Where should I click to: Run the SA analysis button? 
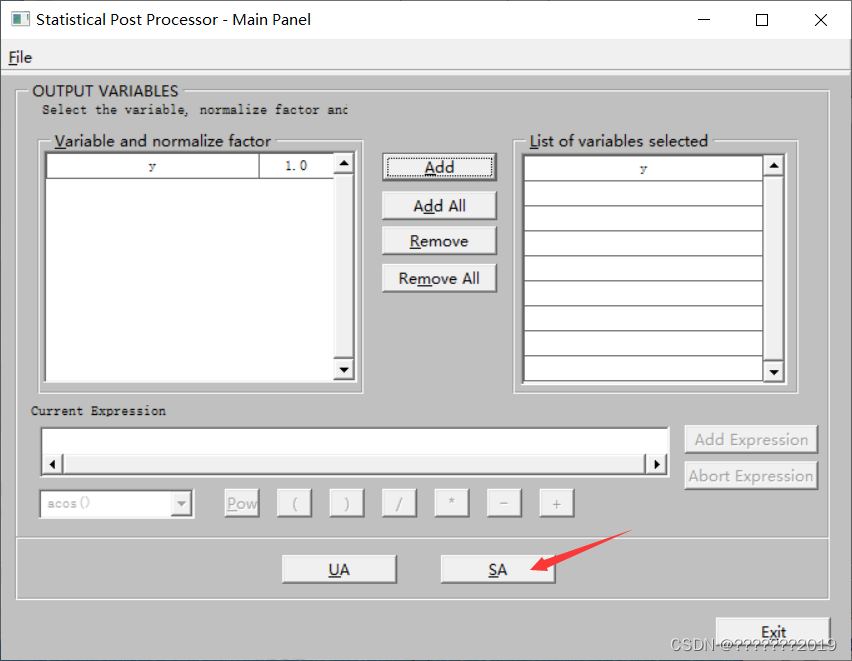coord(498,569)
